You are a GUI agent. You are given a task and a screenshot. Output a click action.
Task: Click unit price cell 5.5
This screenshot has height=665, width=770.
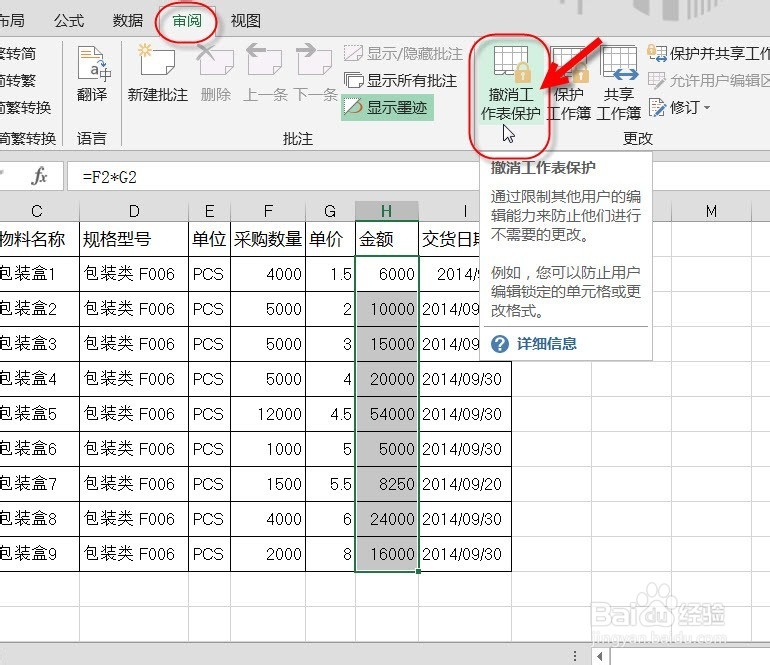pyautogui.click(x=330, y=484)
